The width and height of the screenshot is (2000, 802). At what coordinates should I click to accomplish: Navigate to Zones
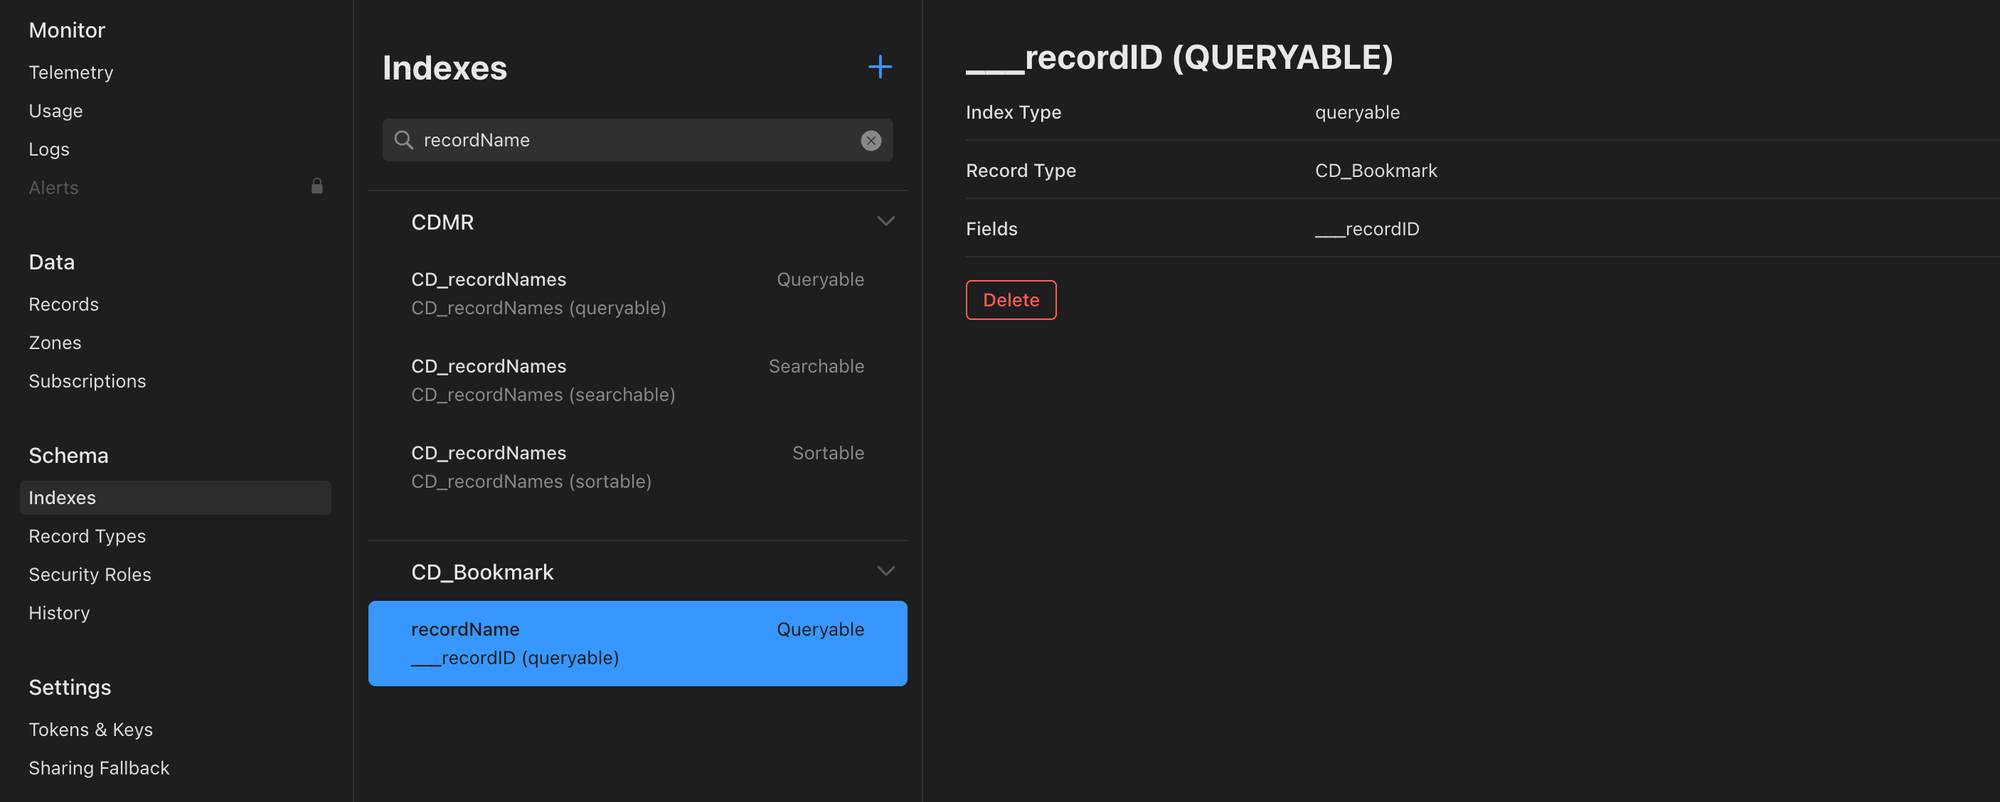(55, 343)
